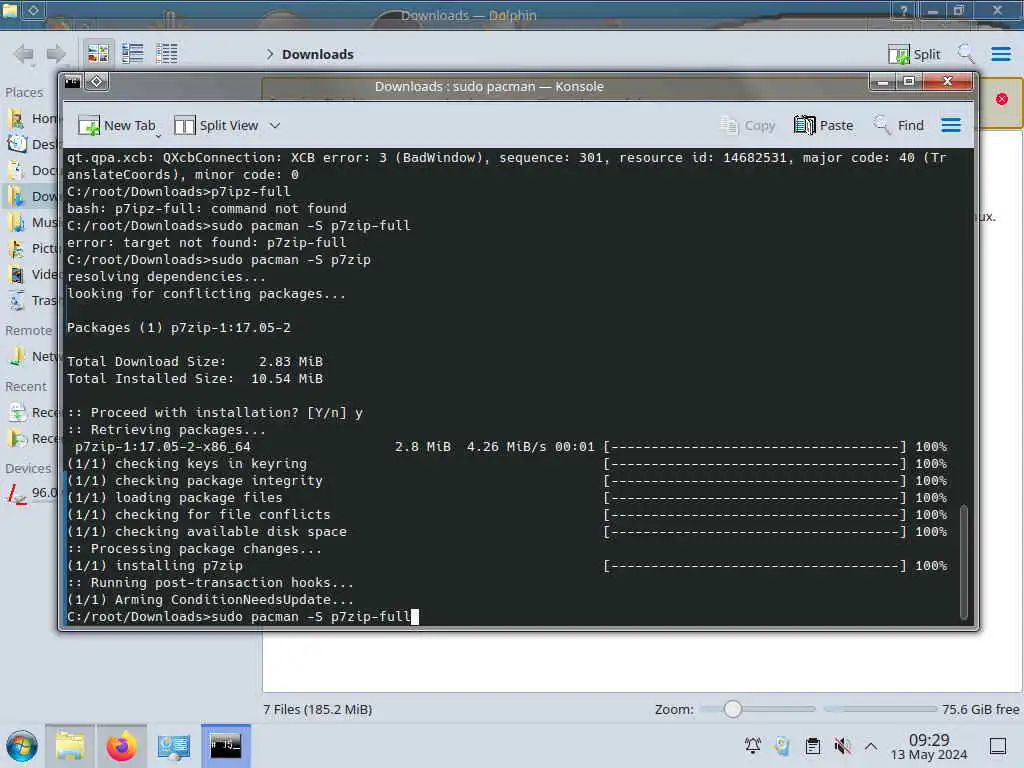Open notifications bell in system tray

click(x=753, y=746)
